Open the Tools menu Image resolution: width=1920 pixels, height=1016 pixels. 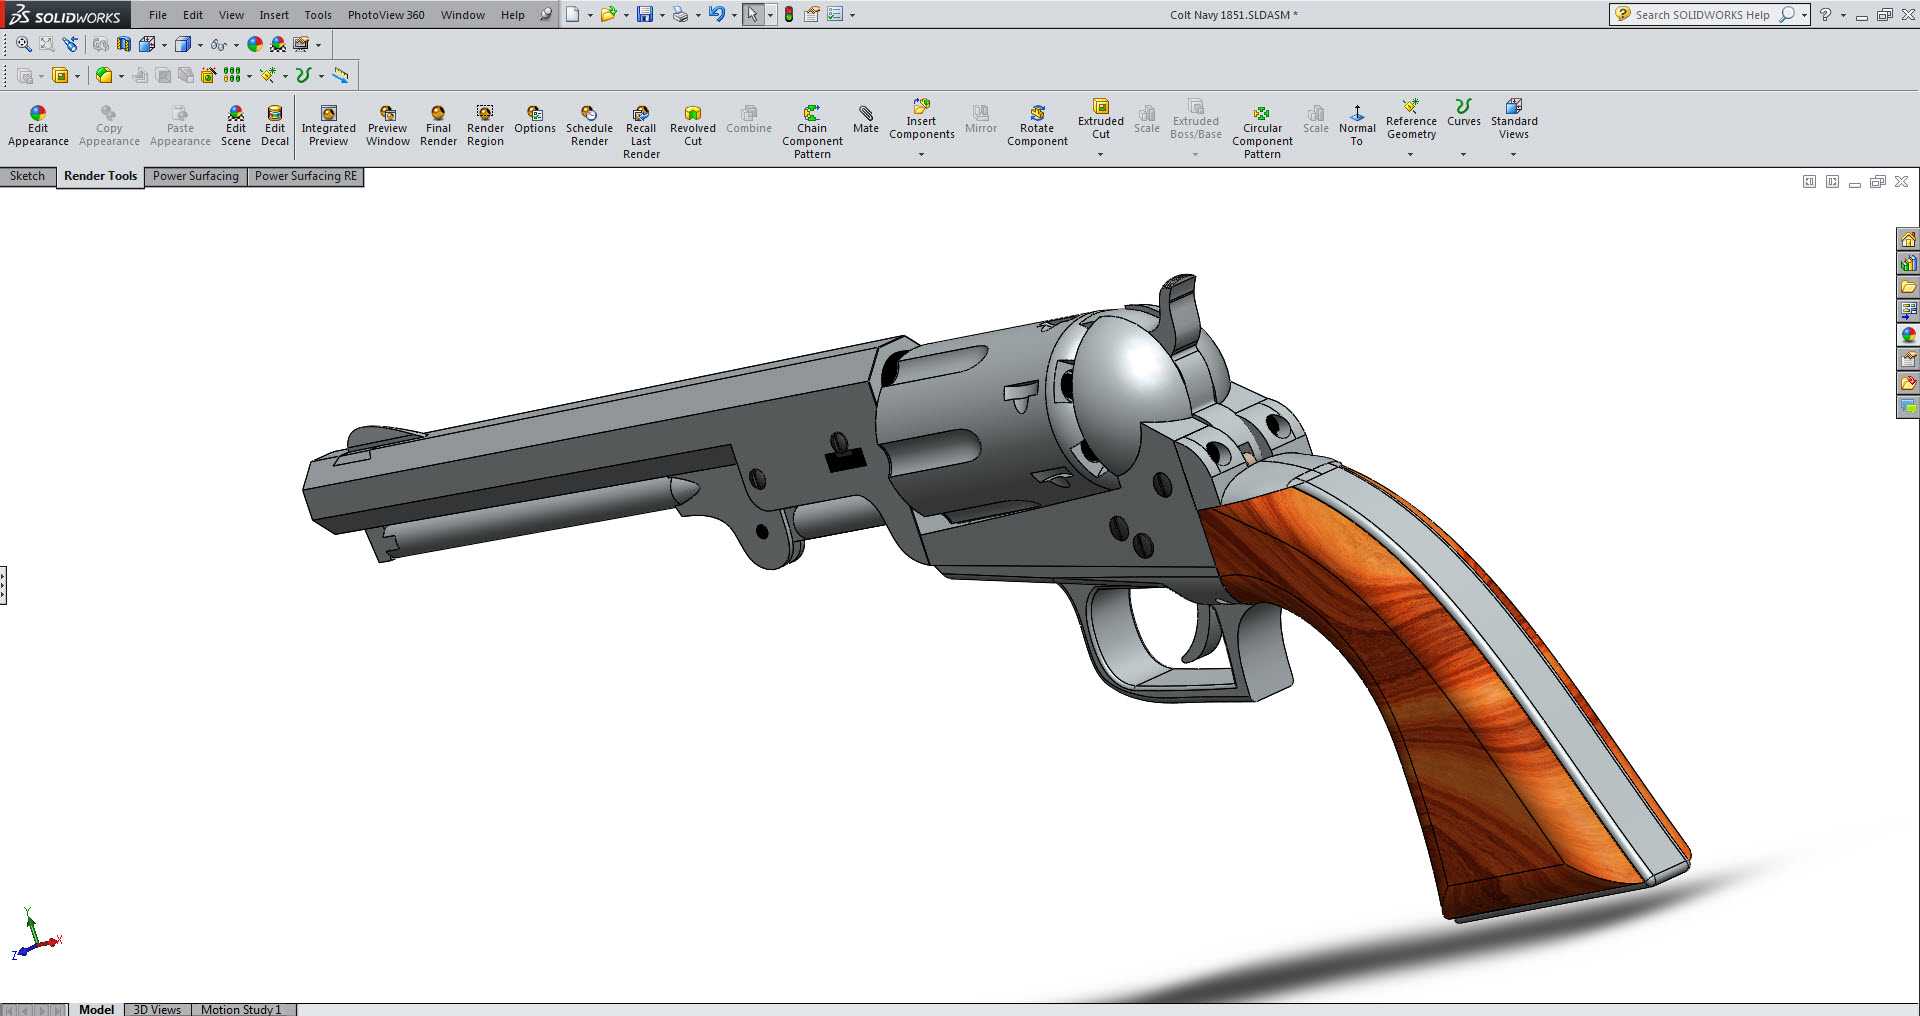point(318,15)
